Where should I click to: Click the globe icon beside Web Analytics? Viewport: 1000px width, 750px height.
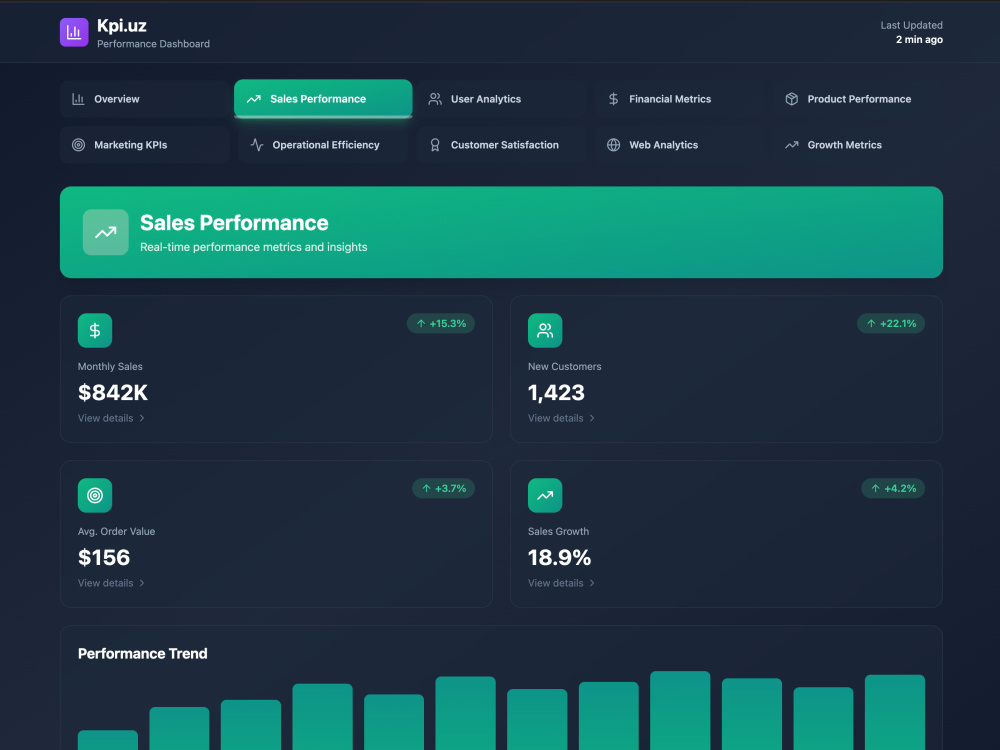(614, 145)
